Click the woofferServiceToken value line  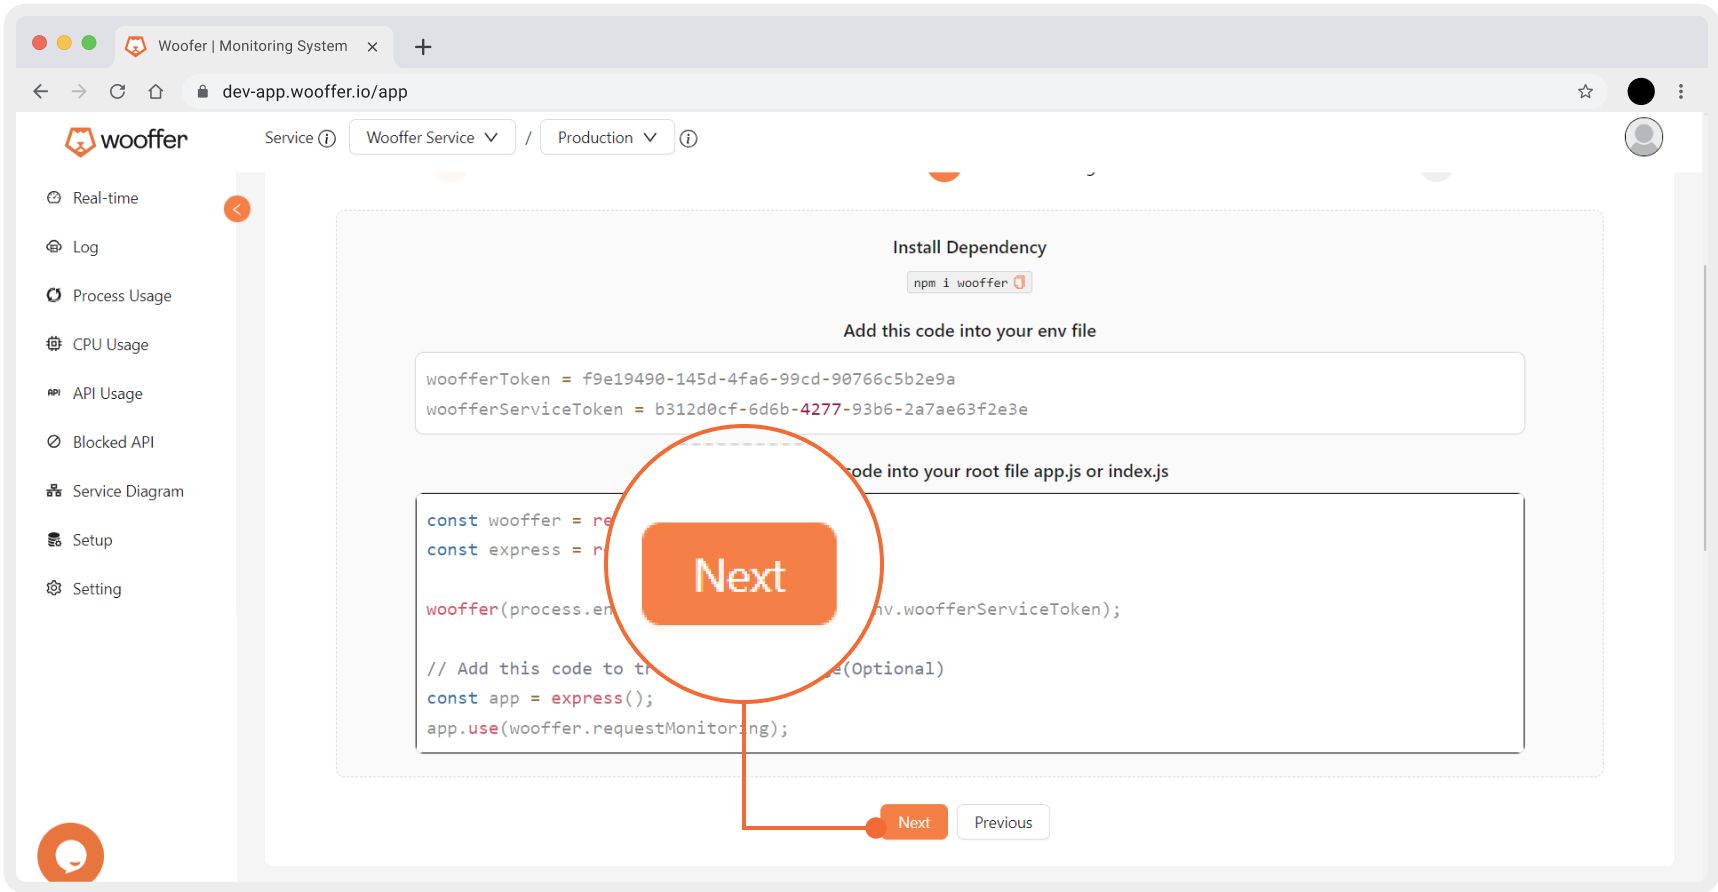(x=727, y=409)
